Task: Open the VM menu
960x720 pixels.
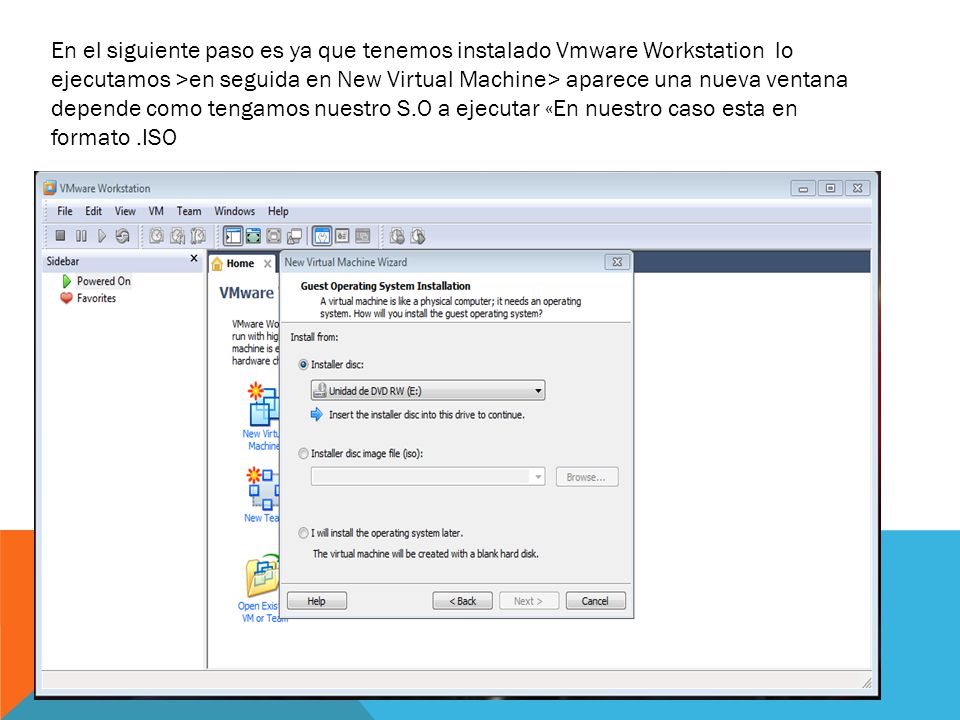Action: 156,211
